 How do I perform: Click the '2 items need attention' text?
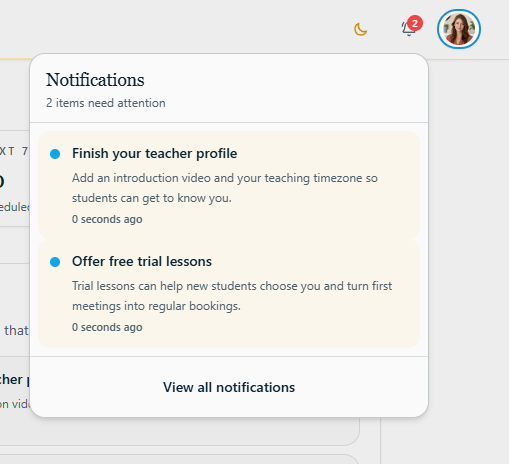pyautogui.click(x=106, y=103)
